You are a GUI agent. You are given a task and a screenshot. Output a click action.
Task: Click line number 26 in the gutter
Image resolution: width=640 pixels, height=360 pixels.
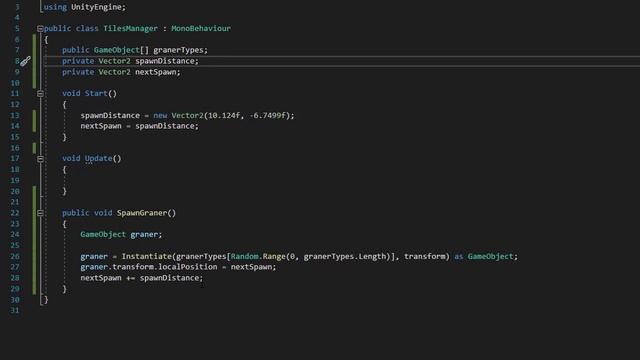point(15,256)
